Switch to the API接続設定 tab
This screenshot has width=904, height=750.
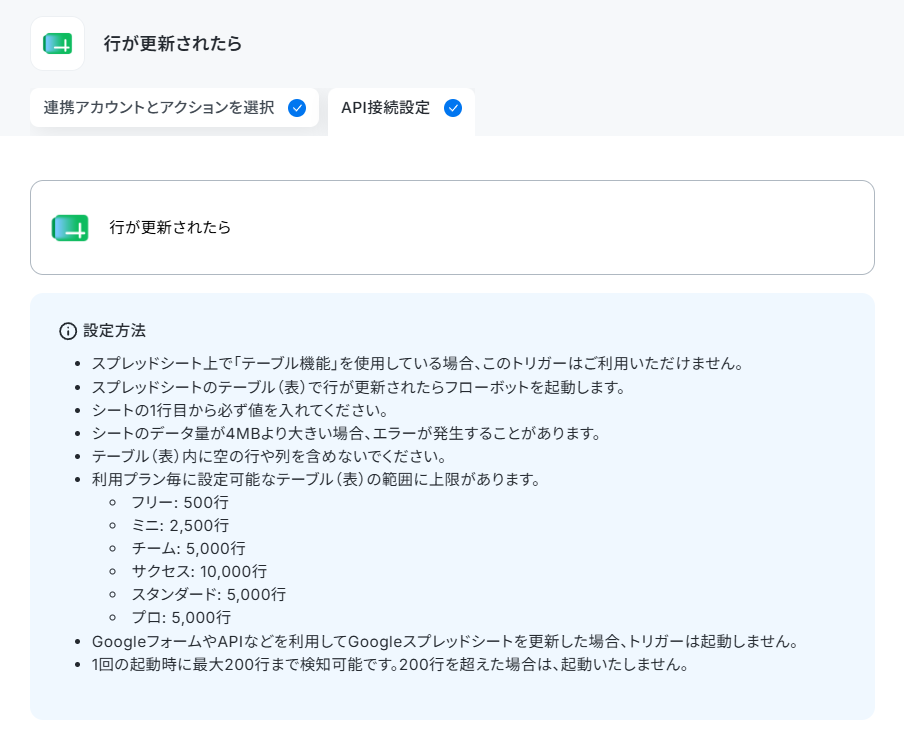(401, 111)
